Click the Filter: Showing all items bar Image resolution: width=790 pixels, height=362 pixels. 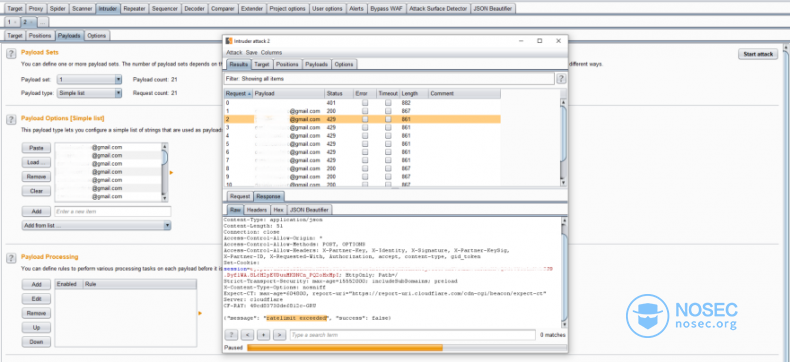coord(389,79)
